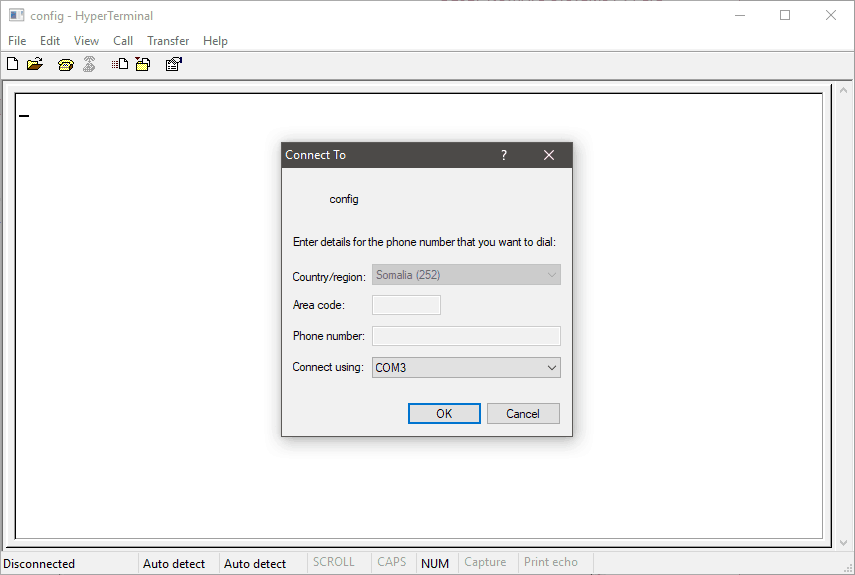Click the Send file toolbar icon
This screenshot has height=575, width=855.
pyautogui.click(x=120, y=65)
